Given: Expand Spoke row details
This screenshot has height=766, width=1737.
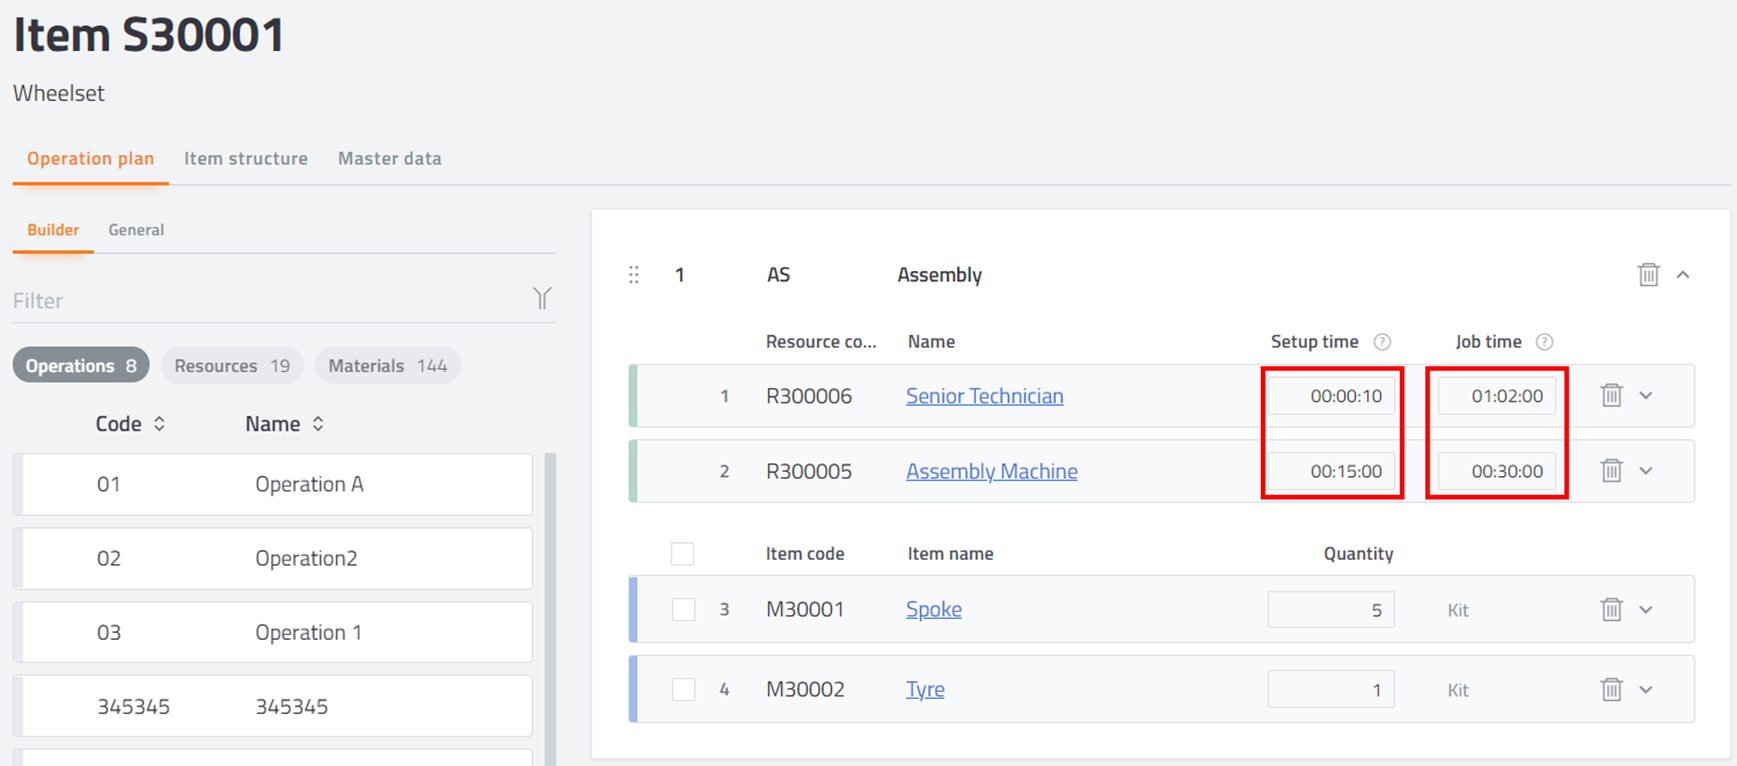Looking at the screenshot, I should 1646,609.
